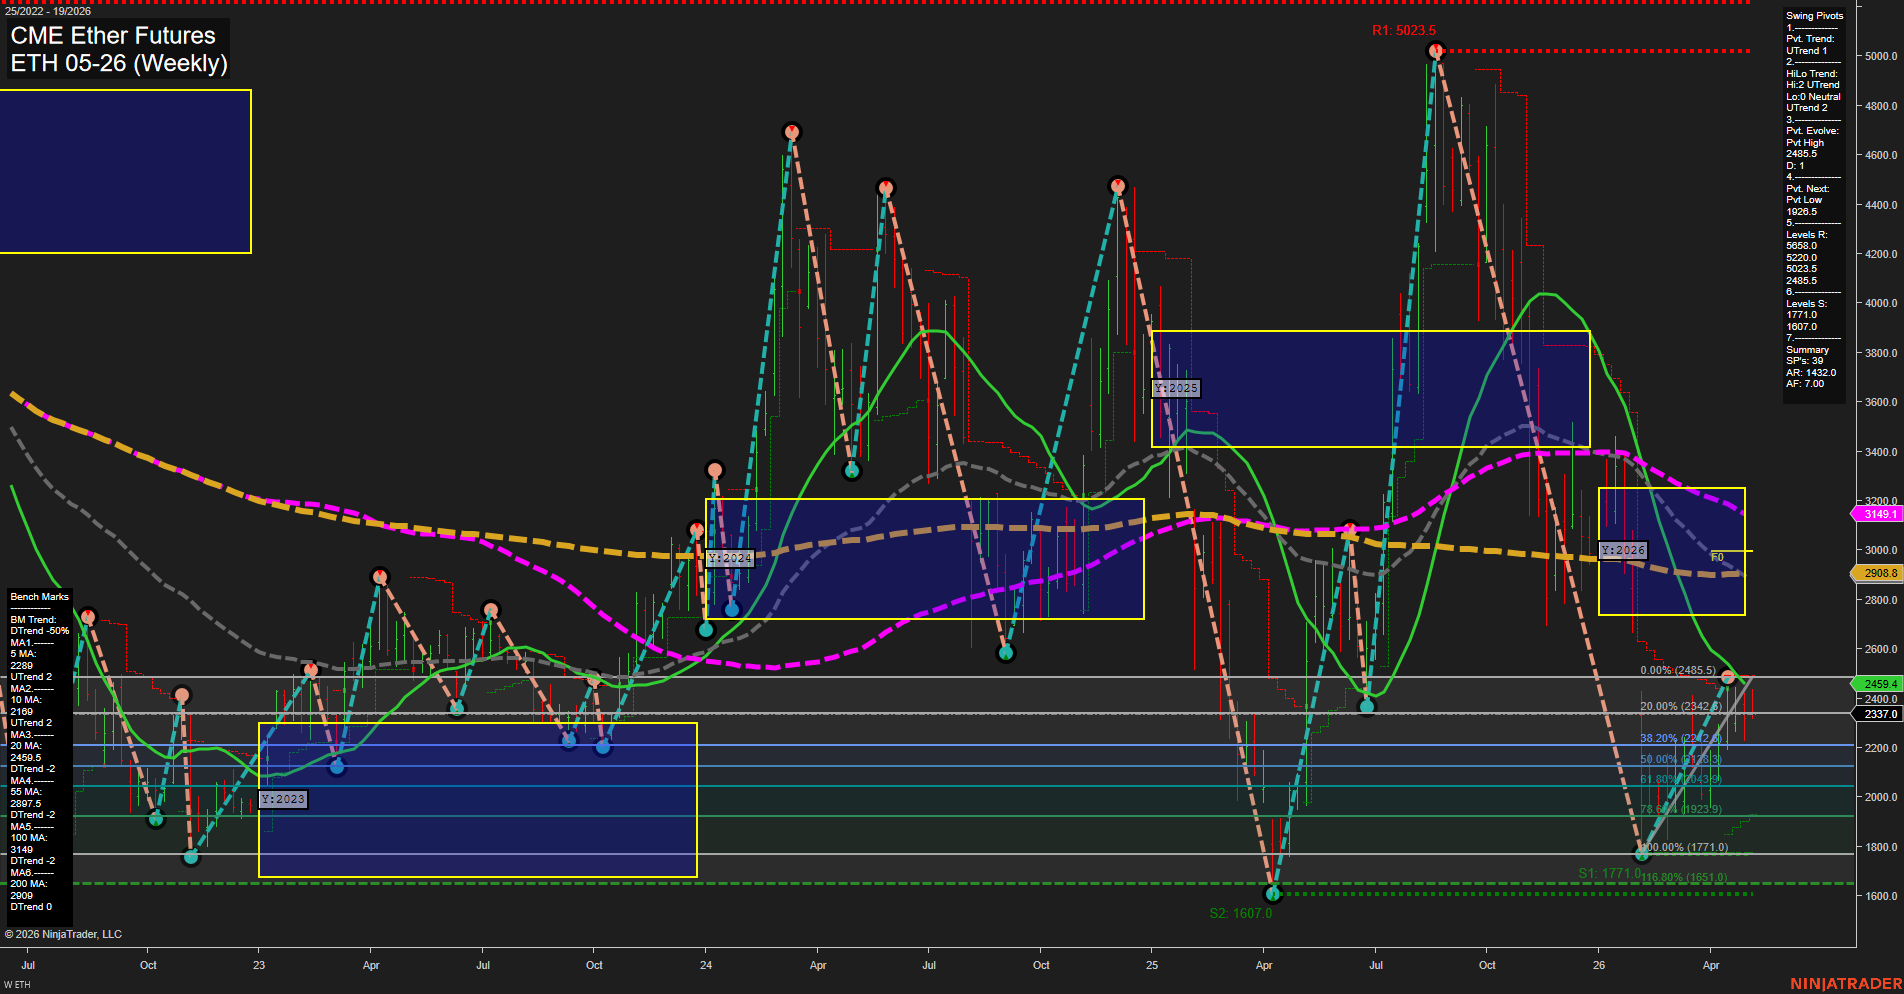1904x994 pixels.
Task: Click the Y:2023 yearly range label
Action: (283, 799)
